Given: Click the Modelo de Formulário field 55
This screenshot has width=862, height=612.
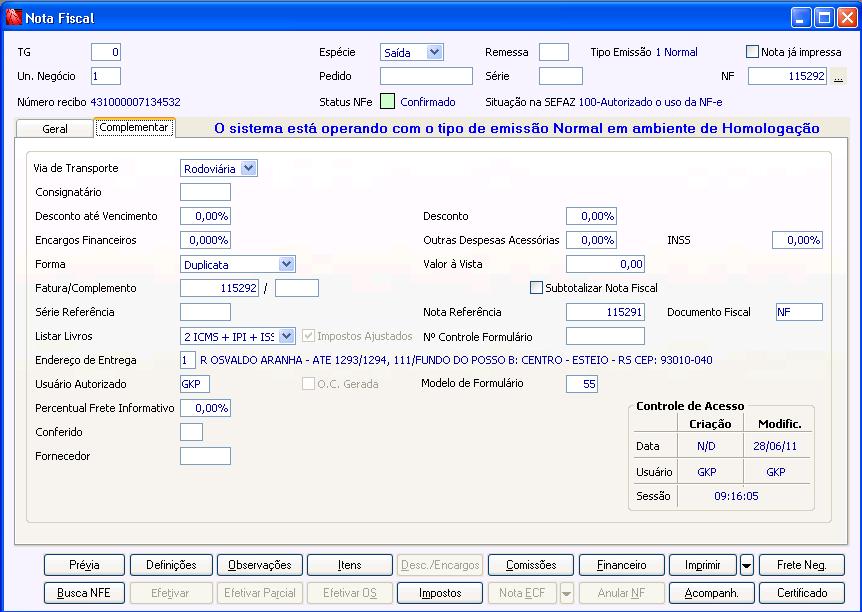Looking at the screenshot, I should pos(582,384).
